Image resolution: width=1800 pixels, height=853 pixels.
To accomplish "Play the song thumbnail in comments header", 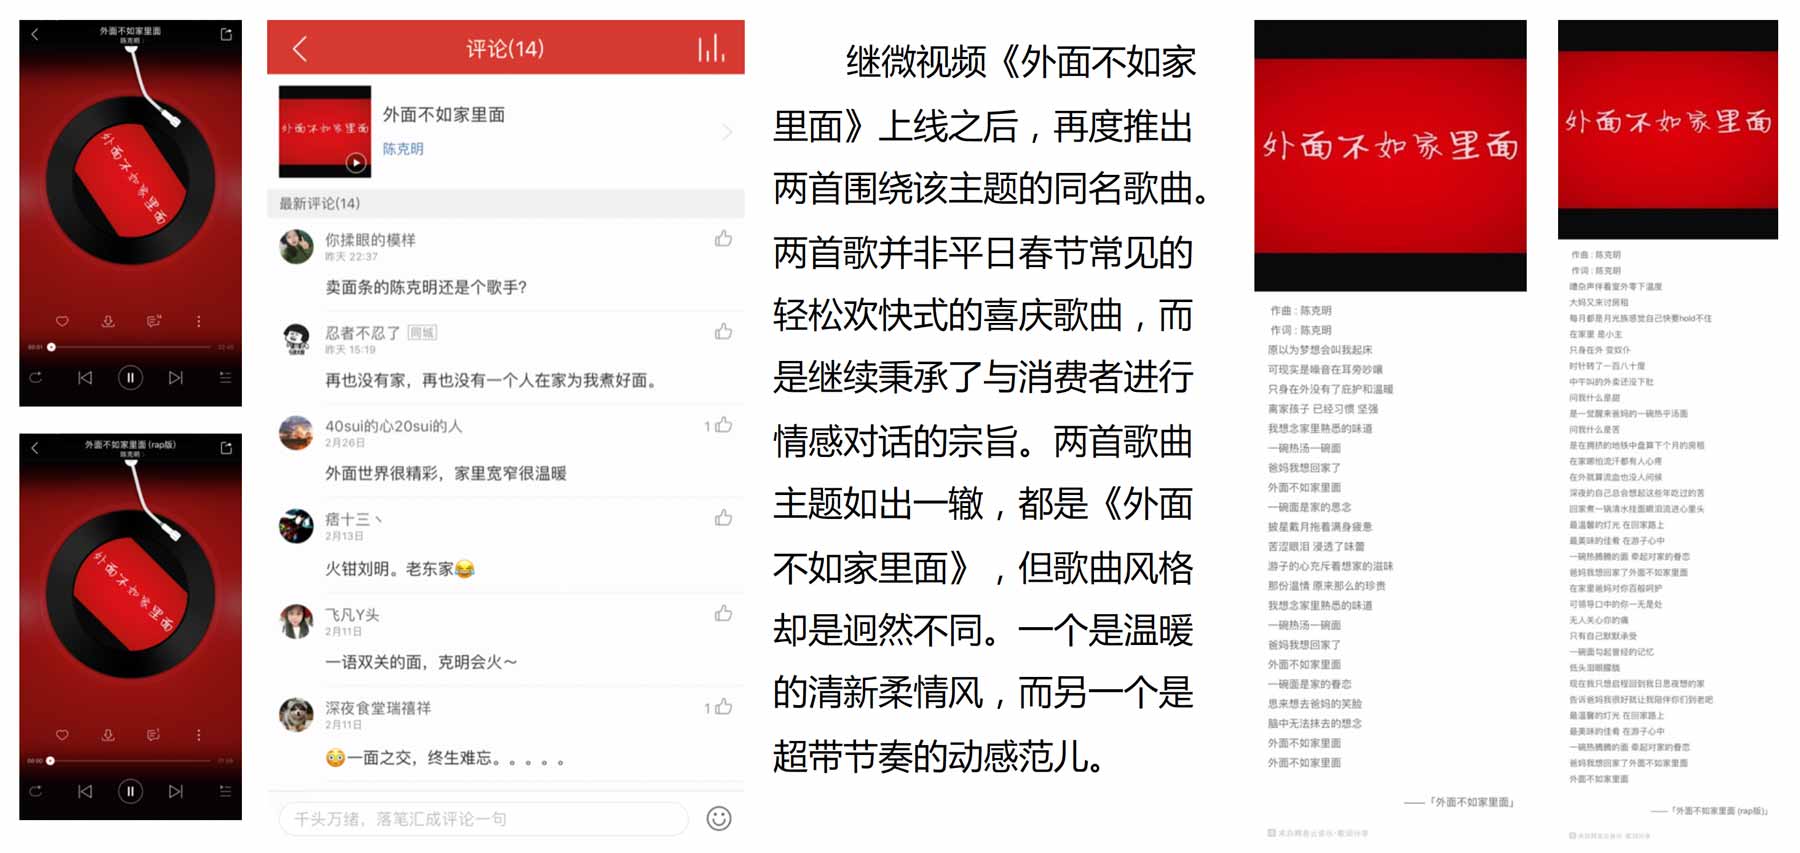I will 355,162.
